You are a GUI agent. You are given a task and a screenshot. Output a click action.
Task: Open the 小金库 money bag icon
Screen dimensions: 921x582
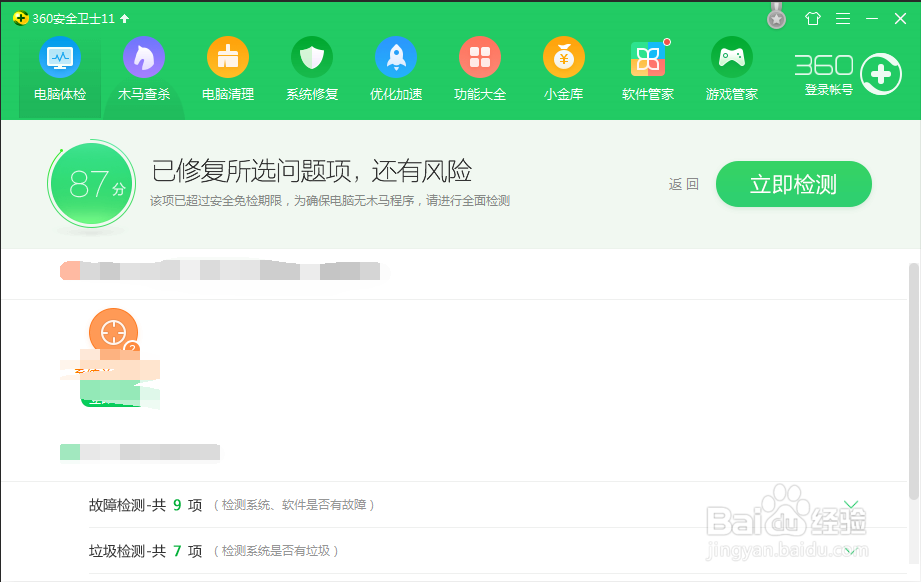(564, 58)
